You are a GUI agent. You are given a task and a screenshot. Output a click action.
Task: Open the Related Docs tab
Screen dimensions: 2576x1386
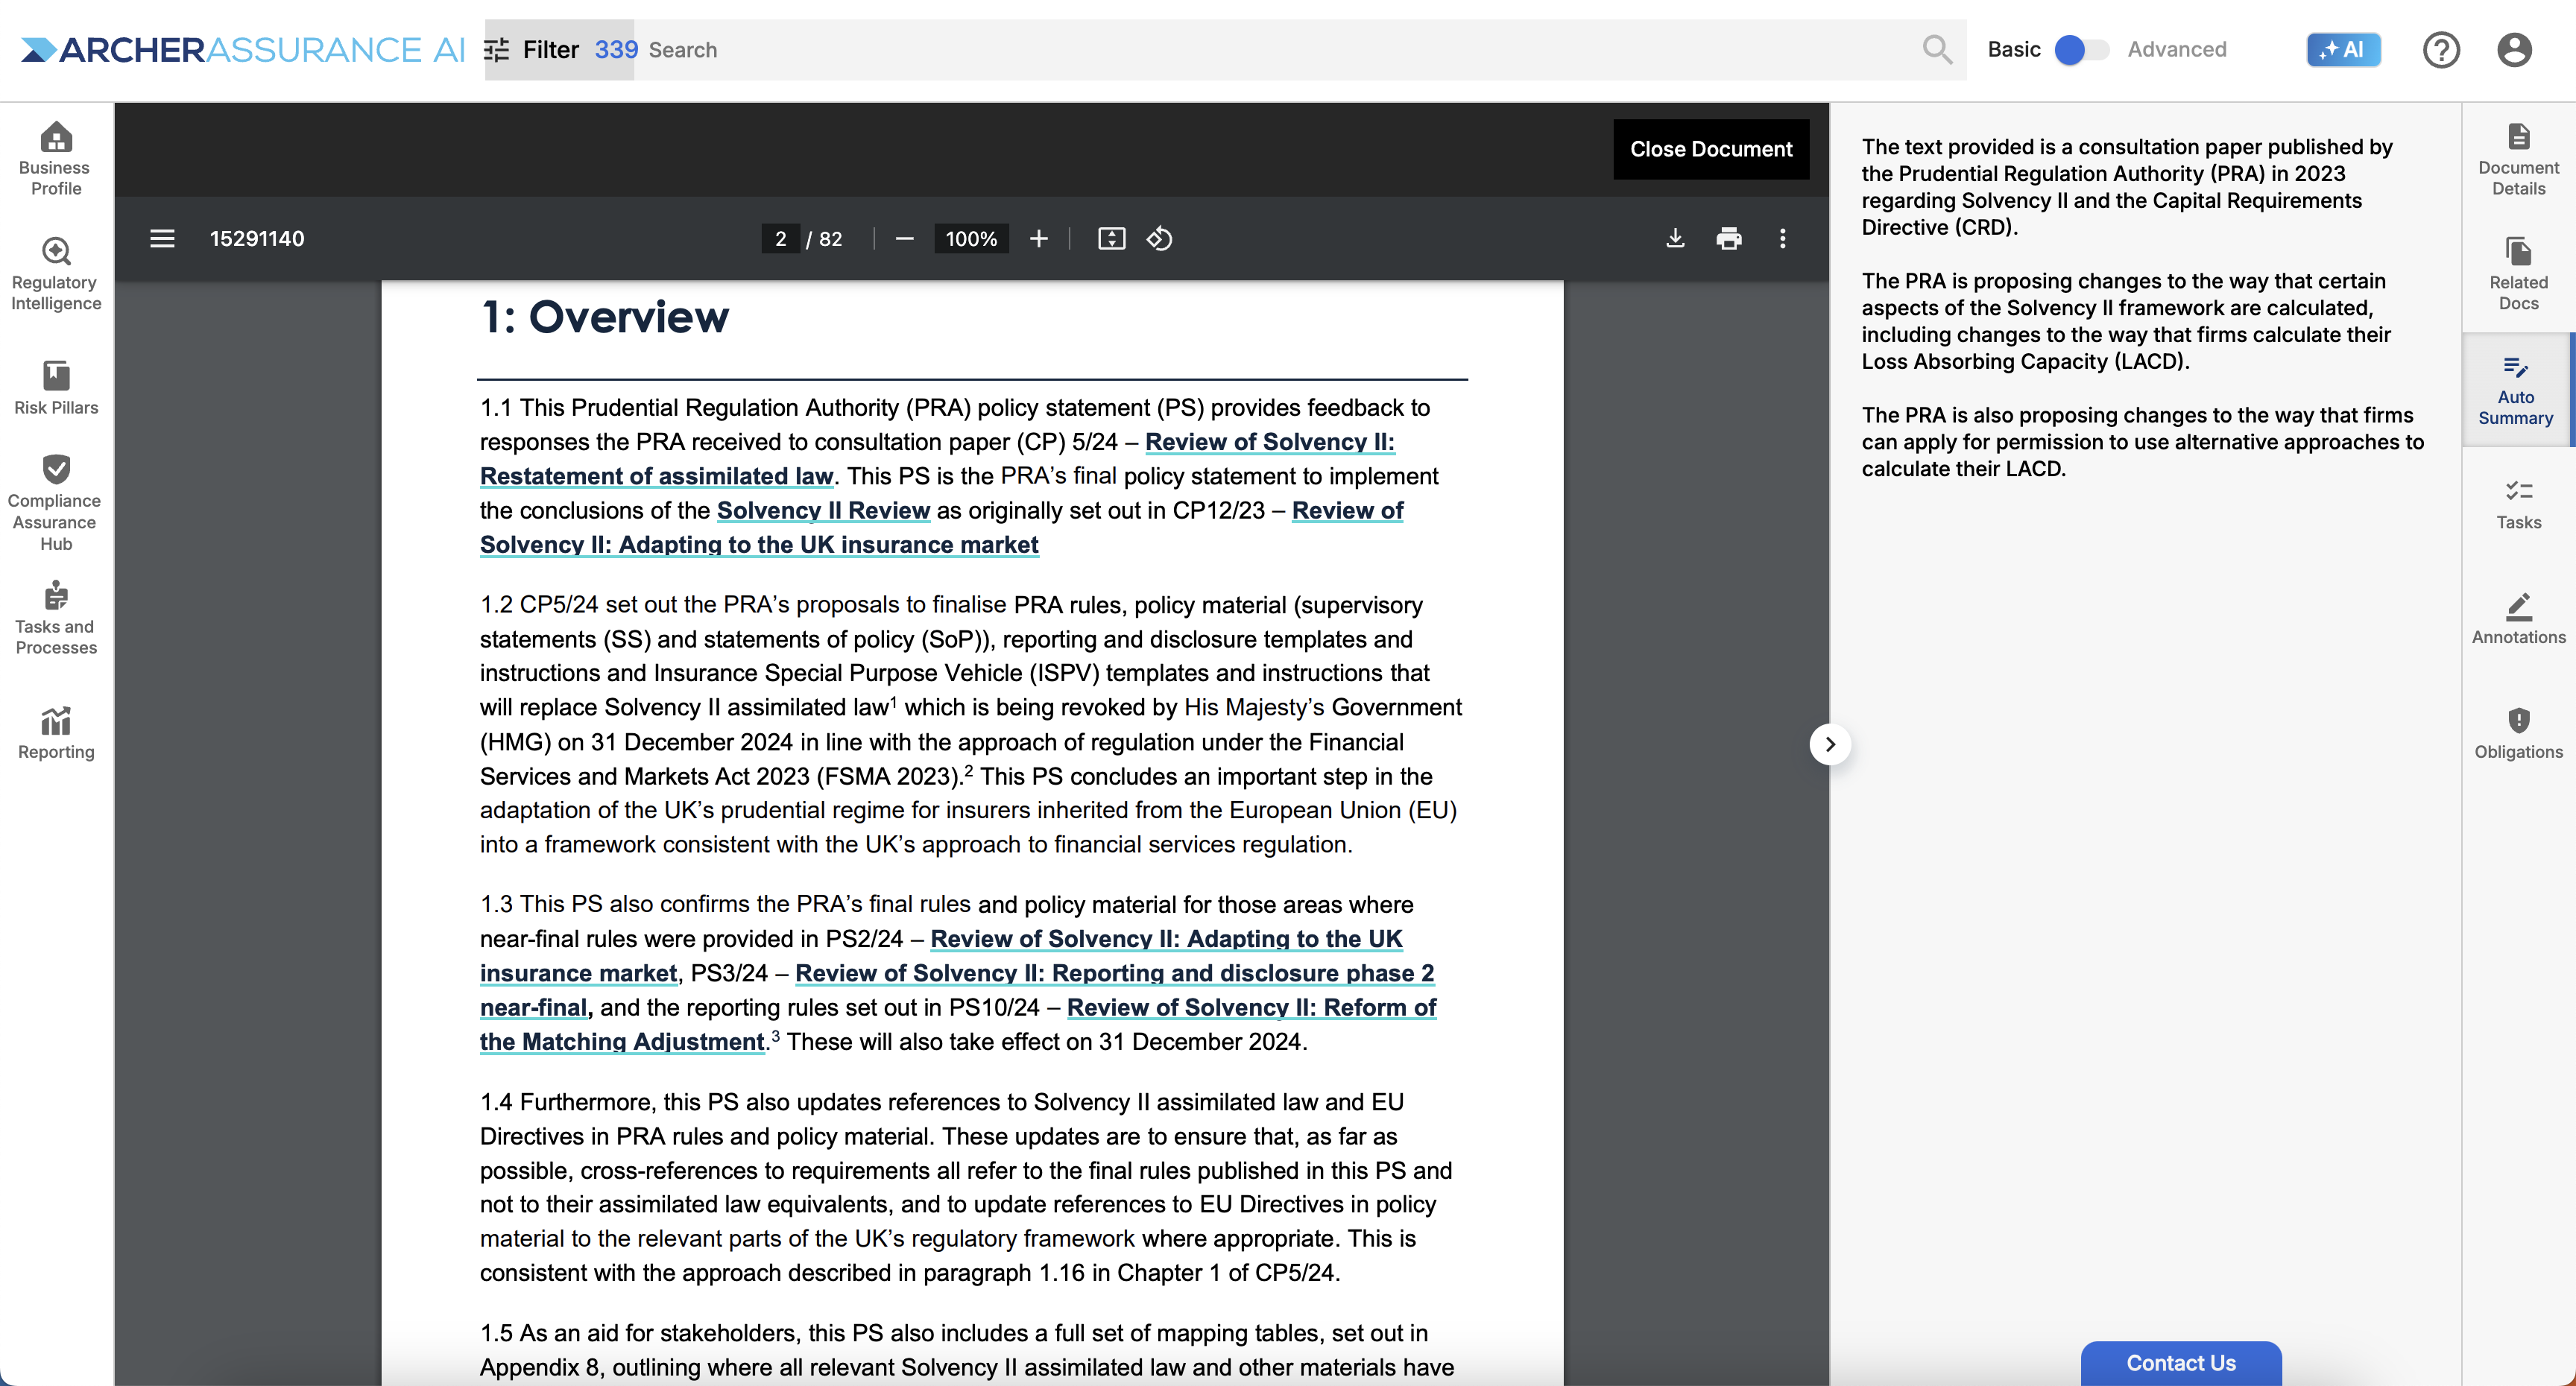(x=2518, y=274)
